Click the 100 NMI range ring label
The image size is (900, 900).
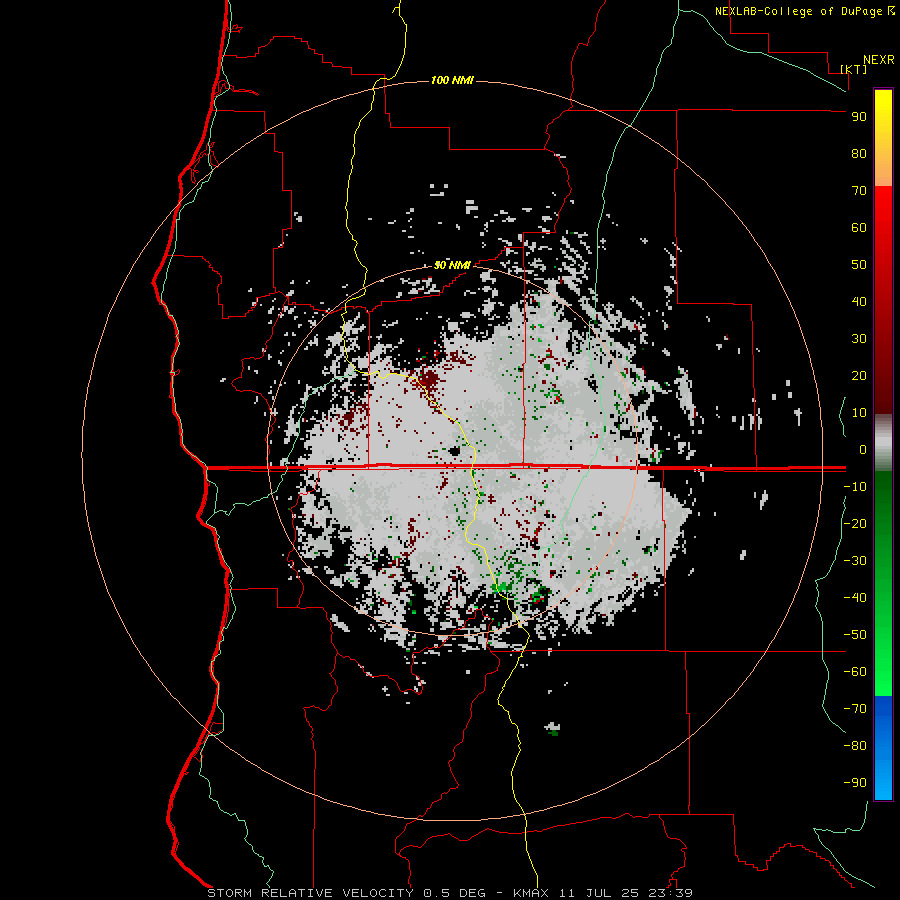tap(452, 80)
